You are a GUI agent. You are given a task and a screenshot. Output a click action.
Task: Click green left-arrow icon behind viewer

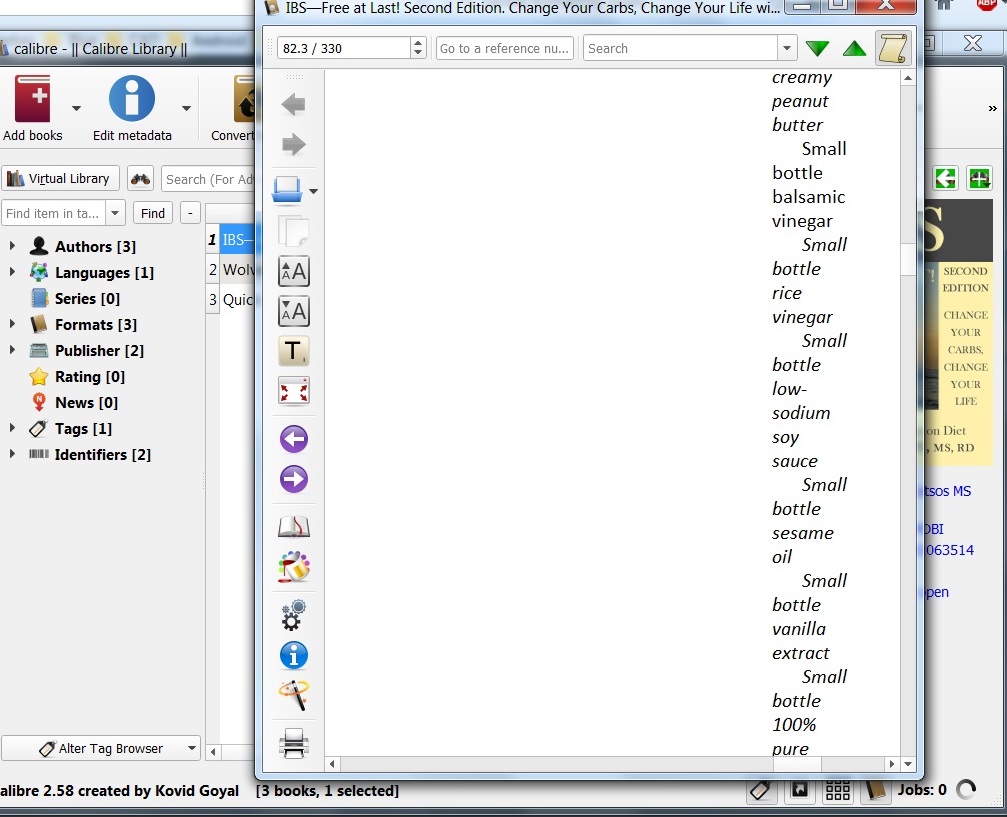click(945, 178)
